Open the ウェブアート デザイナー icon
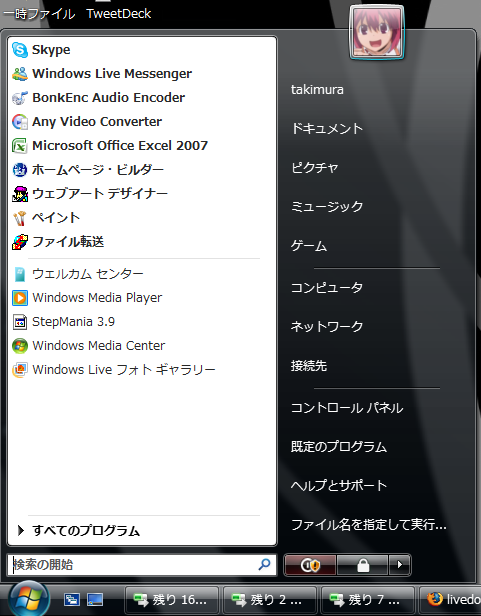Screen dimensions: 481x616 [x=20, y=194]
